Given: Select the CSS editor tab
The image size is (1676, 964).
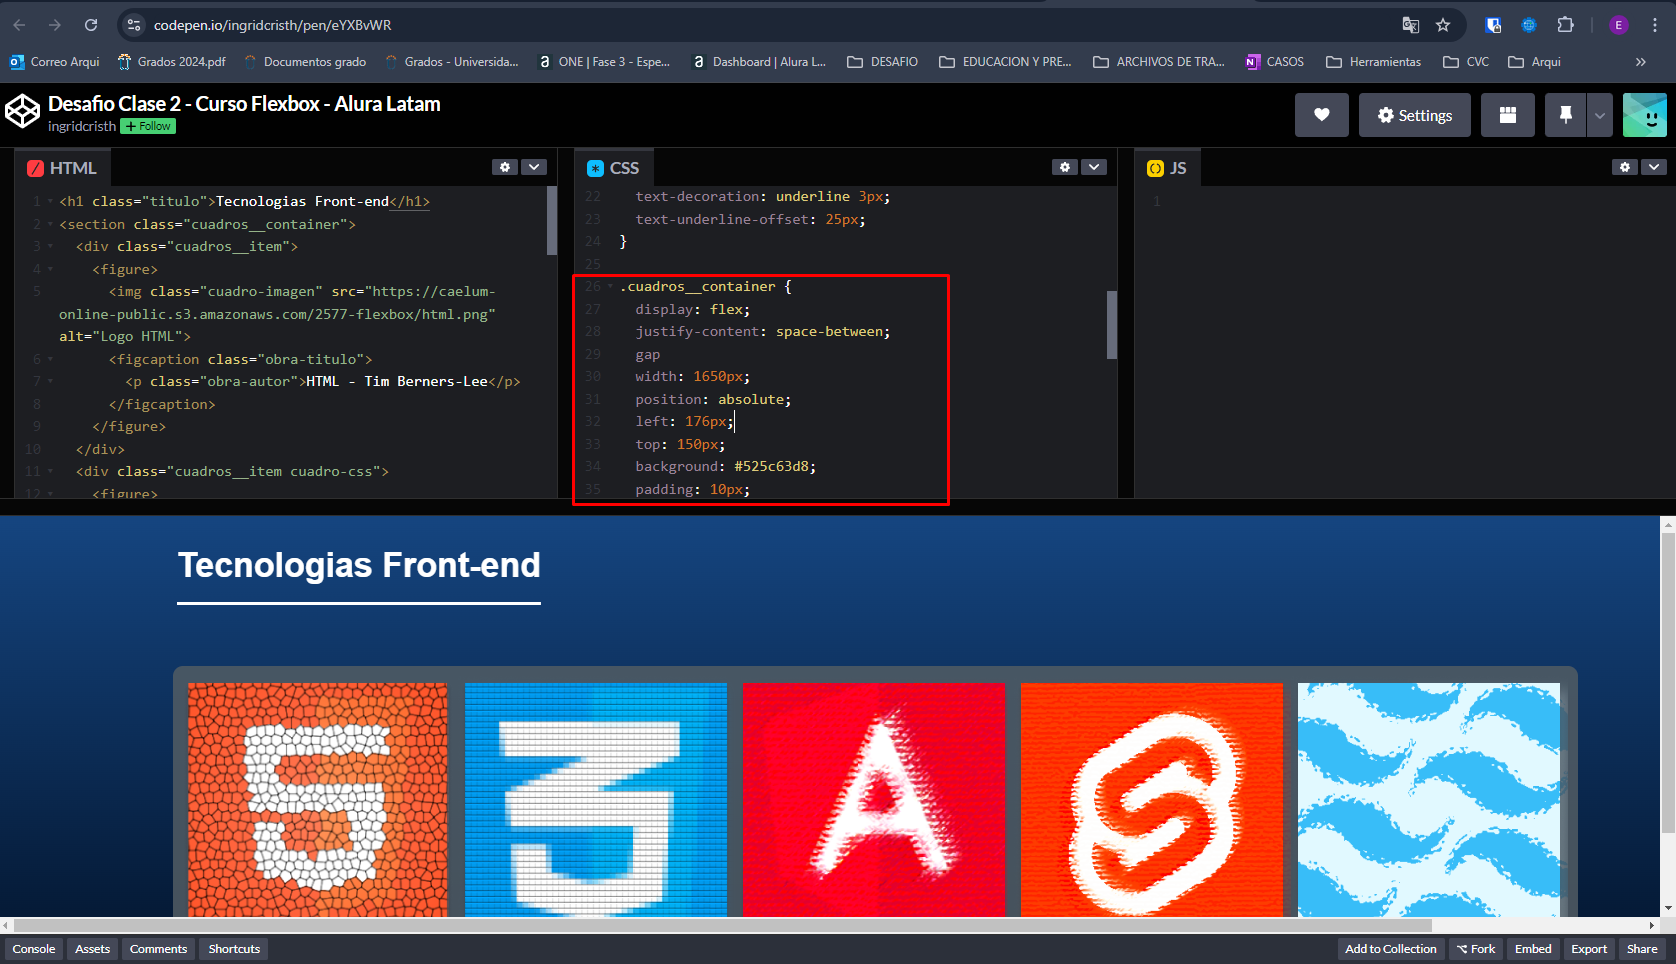Looking at the screenshot, I should click(613, 168).
